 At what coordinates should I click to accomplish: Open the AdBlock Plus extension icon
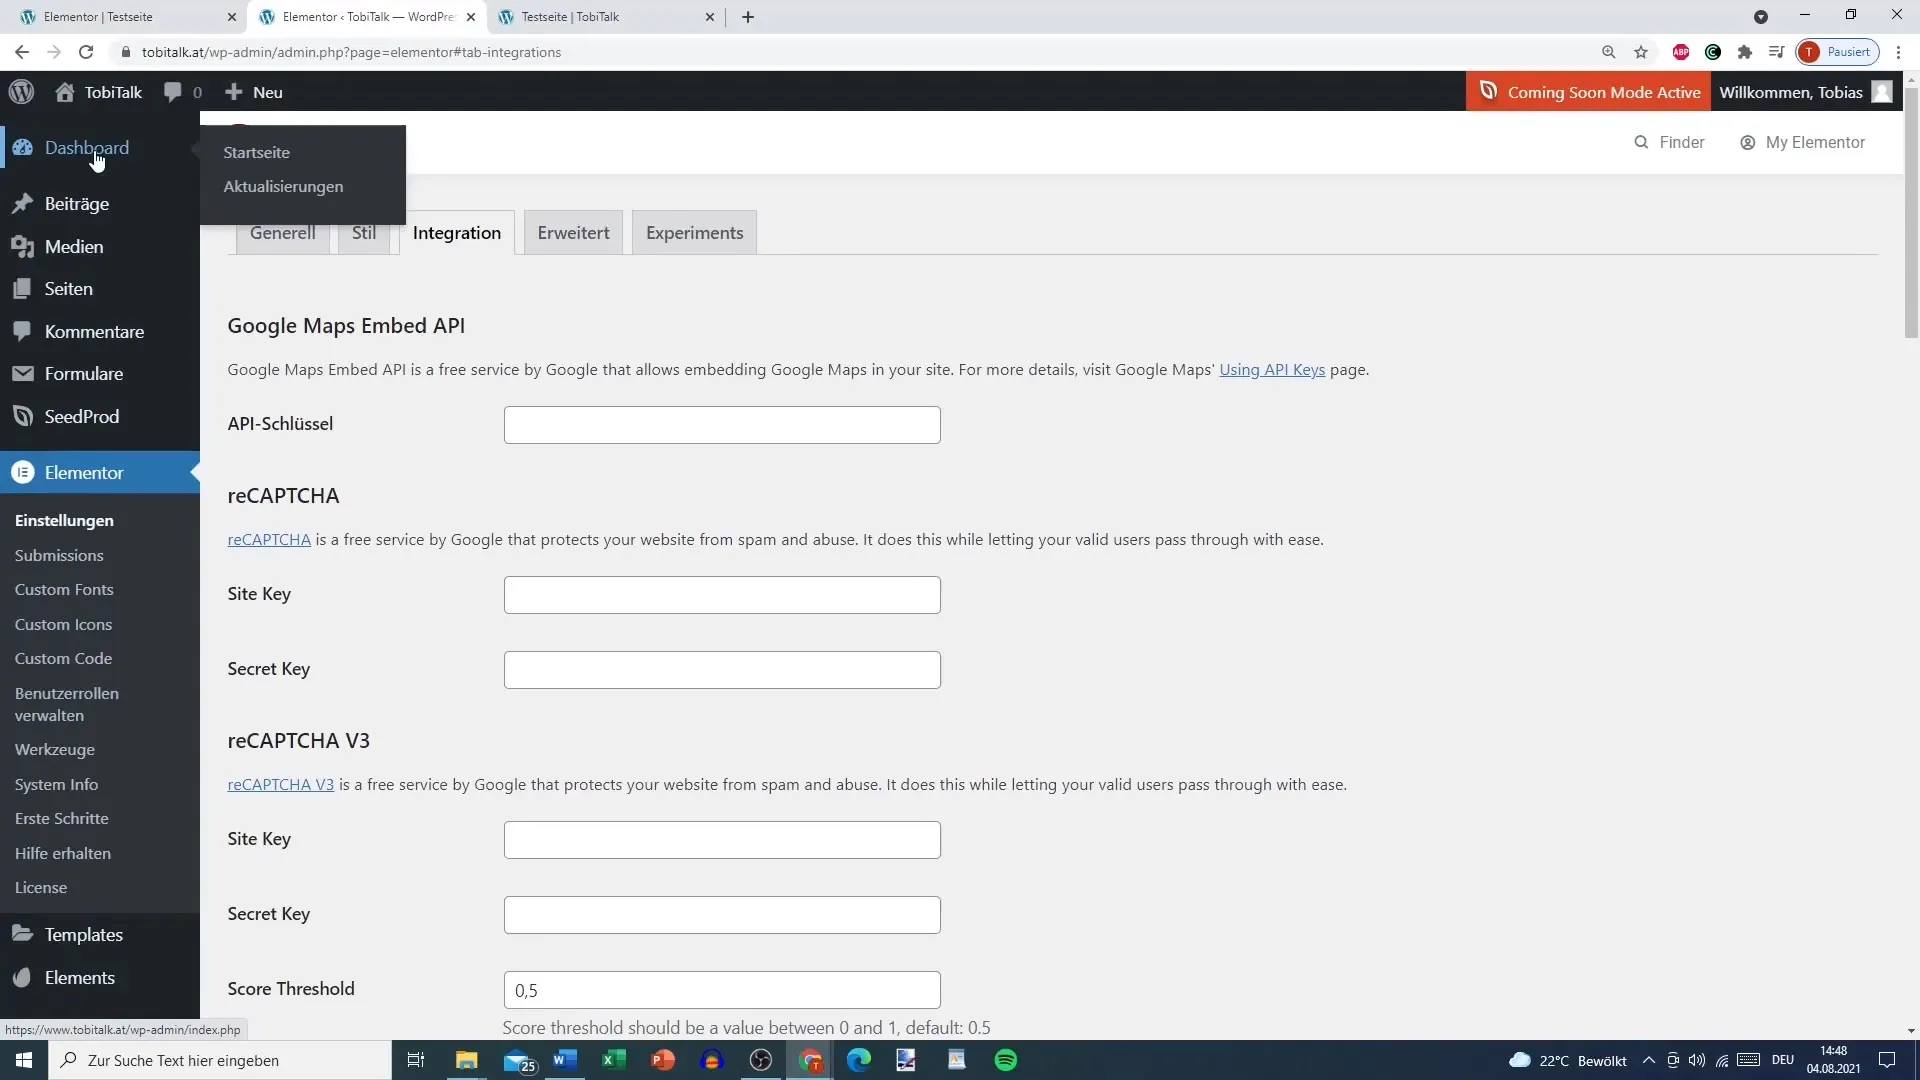pyautogui.click(x=1681, y=52)
